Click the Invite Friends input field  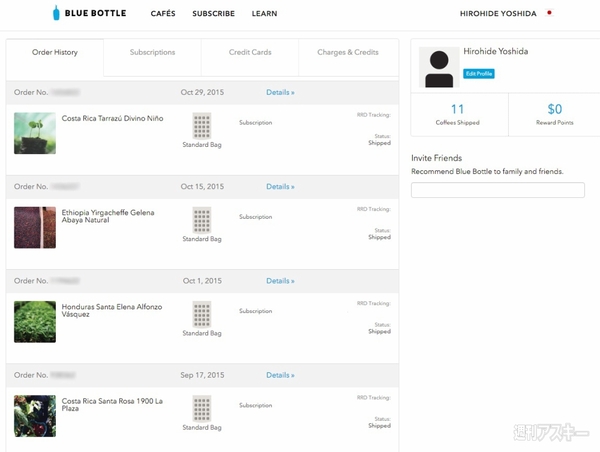pos(497,190)
